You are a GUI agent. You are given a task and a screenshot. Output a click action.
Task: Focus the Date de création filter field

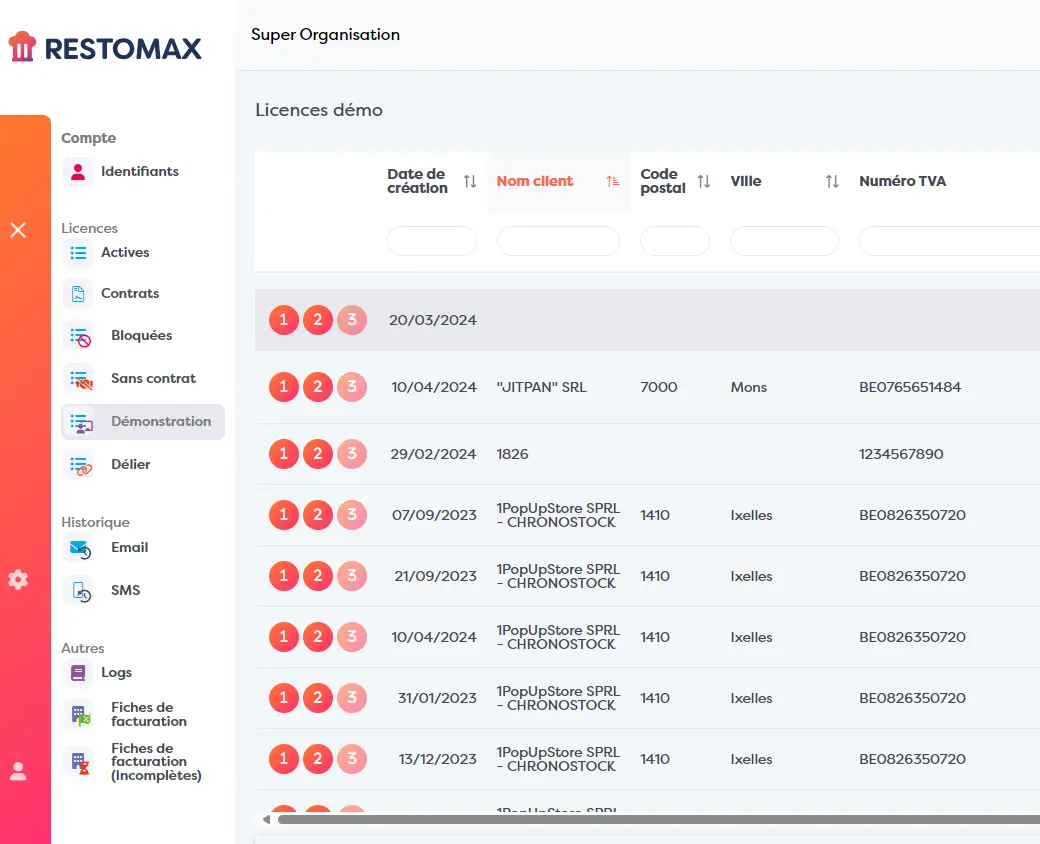coord(432,241)
